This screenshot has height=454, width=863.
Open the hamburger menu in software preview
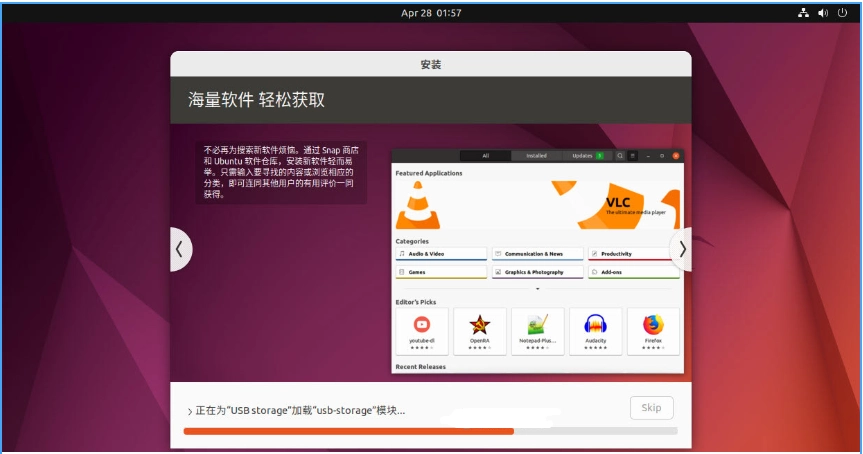[x=633, y=156]
